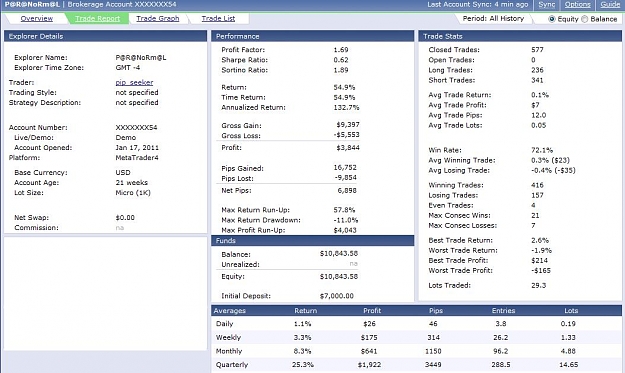Click Max Profit Run-Up value $4,043
625x373 pixels.
[345, 230]
